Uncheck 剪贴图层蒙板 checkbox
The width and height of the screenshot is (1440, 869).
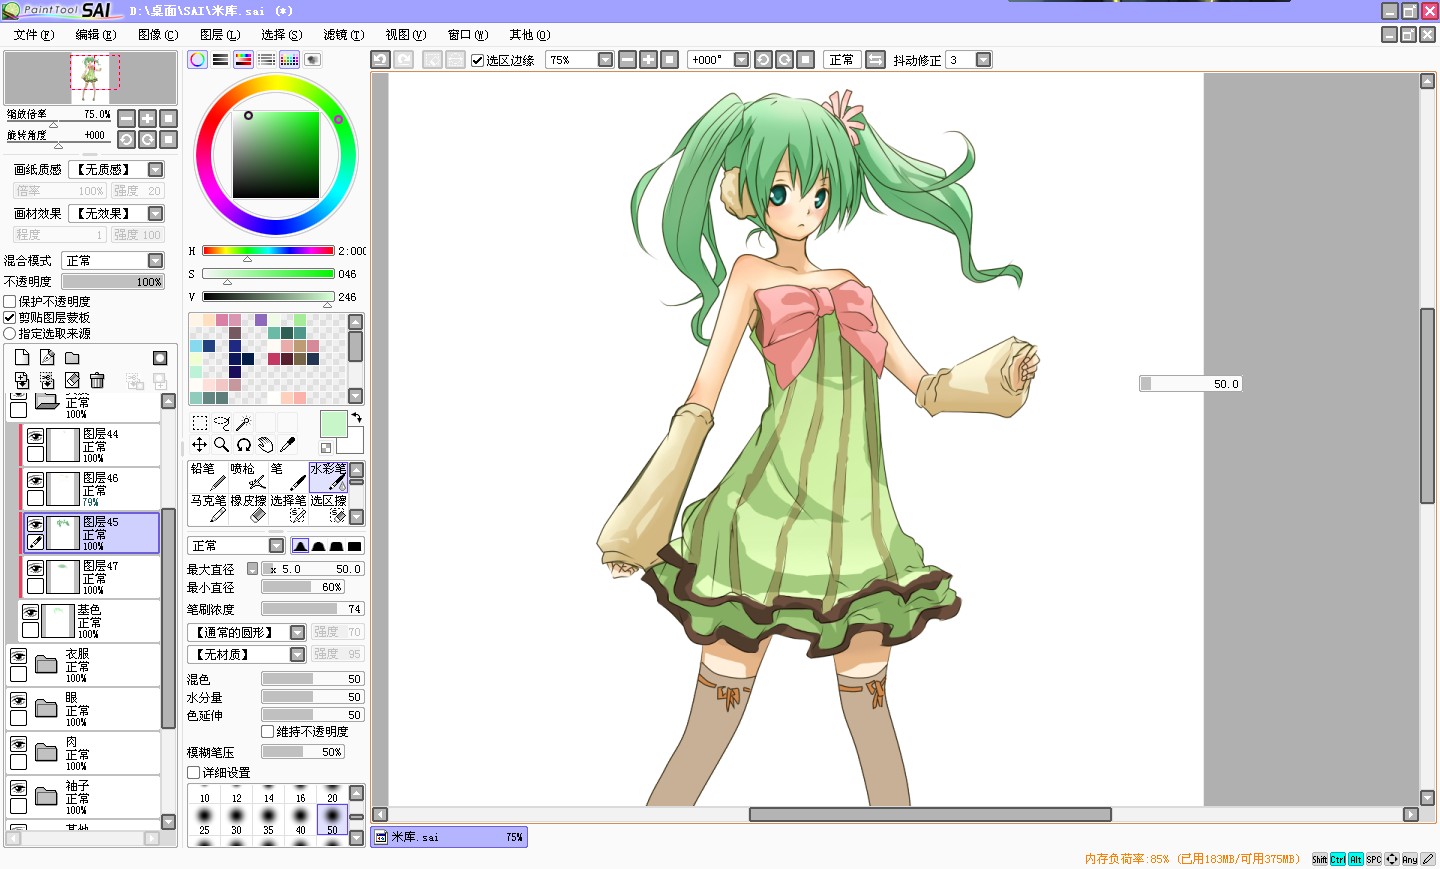click(10, 317)
